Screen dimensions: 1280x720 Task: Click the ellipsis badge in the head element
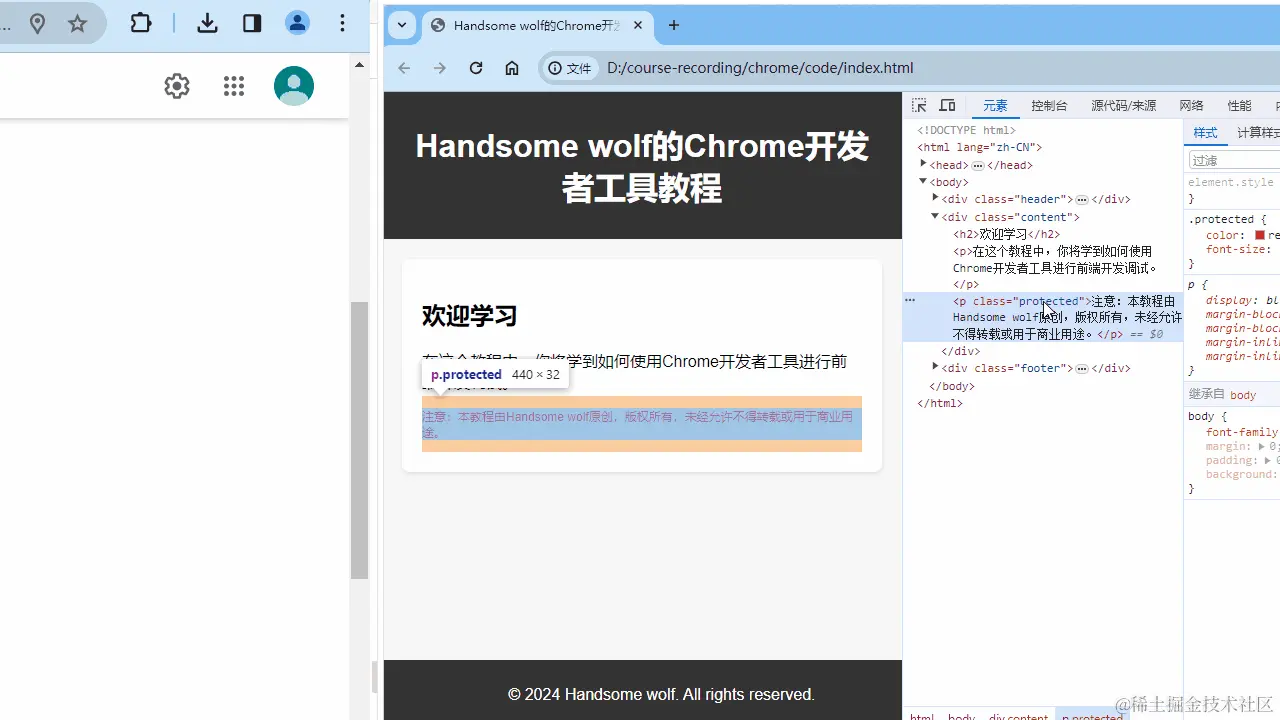978,166
